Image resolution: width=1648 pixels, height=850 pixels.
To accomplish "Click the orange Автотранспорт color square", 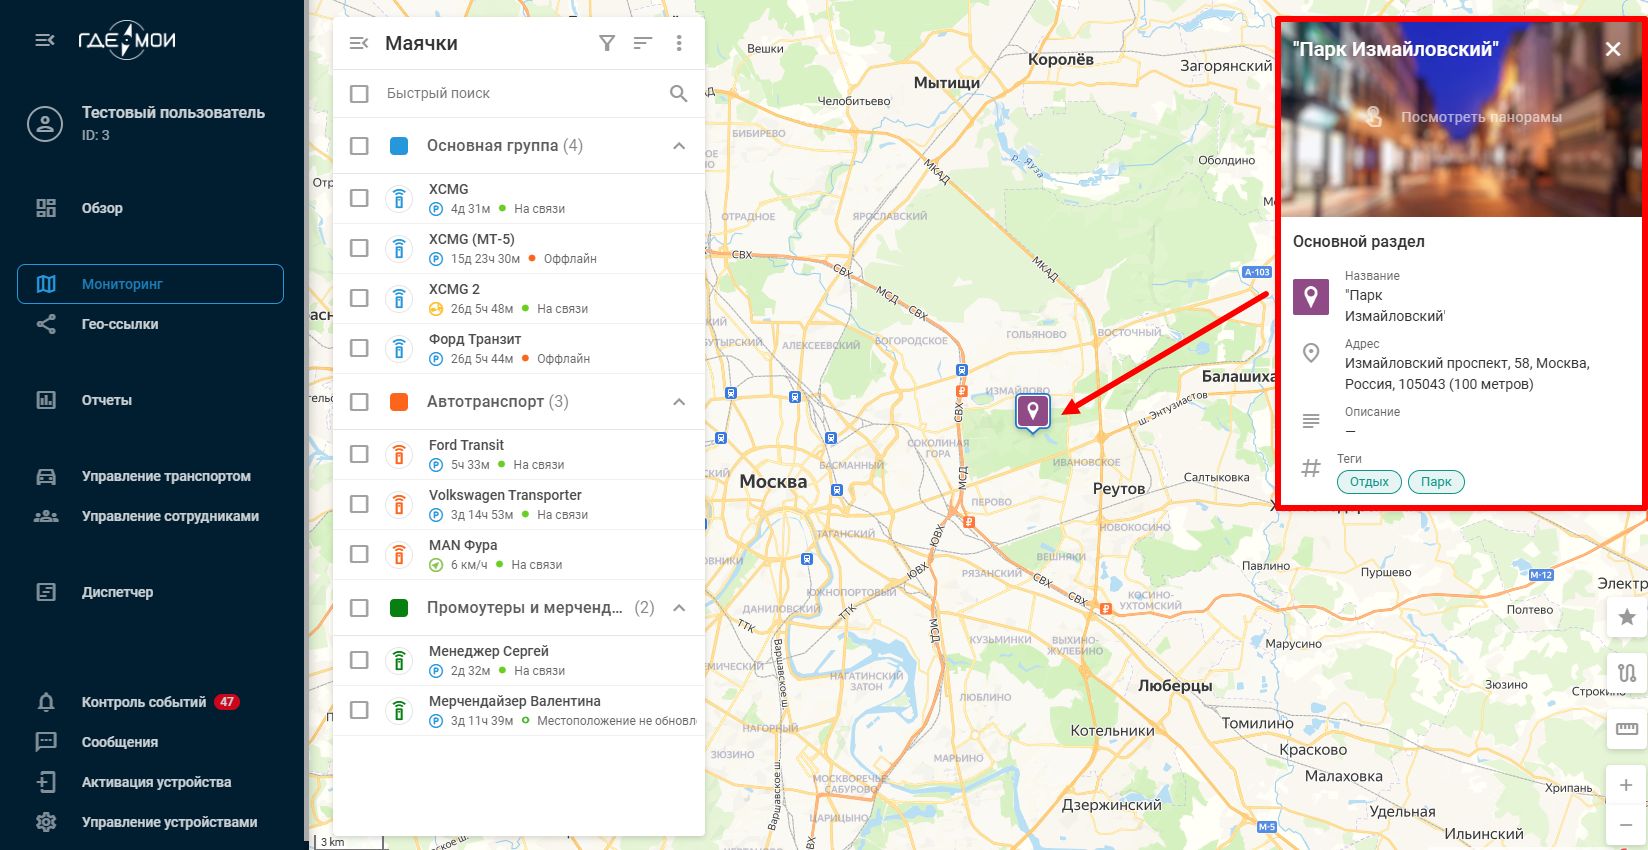I will 399,402.
